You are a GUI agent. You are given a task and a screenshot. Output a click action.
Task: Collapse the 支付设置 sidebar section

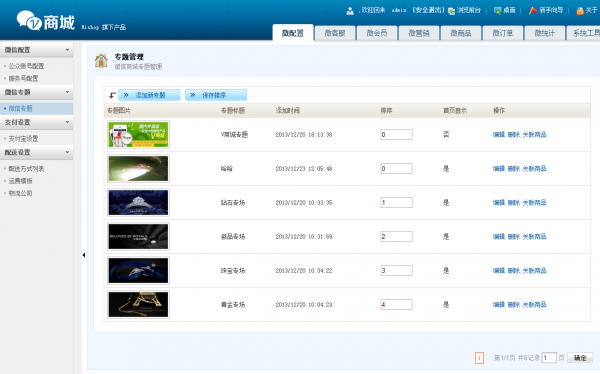click(36, 122)
